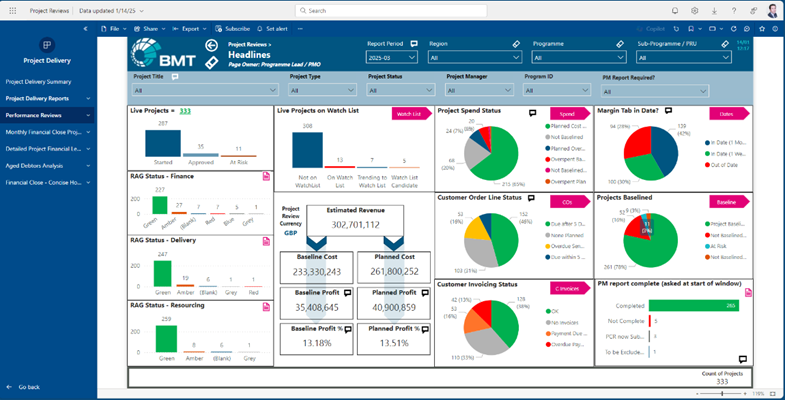Click the document icon in RAG Status - Finance
Viewport: 785px width, 400px height.
266,176
